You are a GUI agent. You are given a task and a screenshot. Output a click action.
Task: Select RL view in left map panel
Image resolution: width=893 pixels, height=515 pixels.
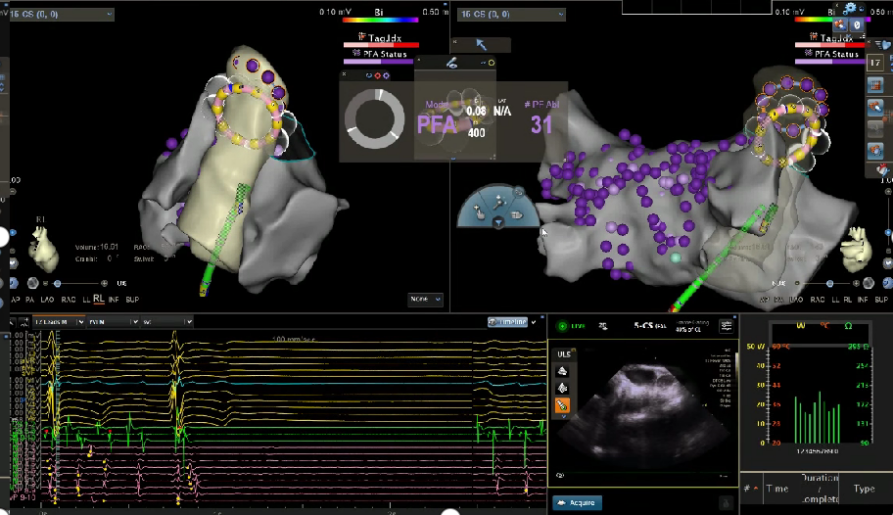[x=99, y=299]
